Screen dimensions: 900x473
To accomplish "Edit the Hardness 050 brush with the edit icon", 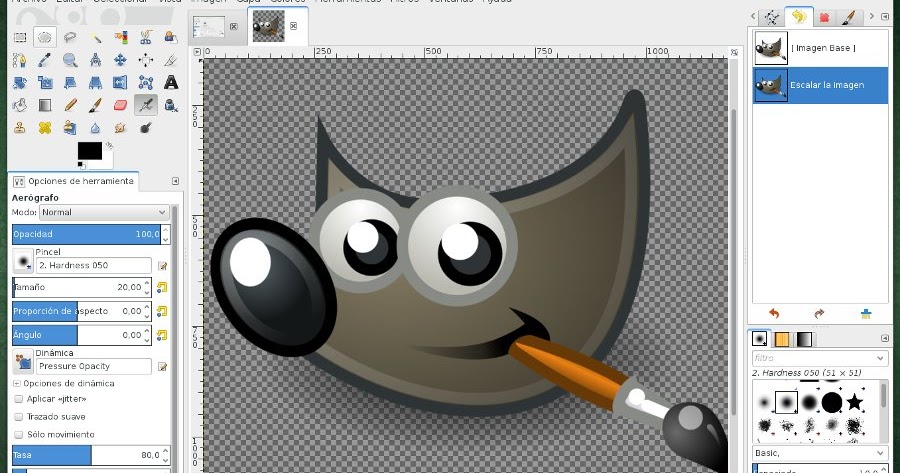I will pyautogui.click(x=162, y=266).
